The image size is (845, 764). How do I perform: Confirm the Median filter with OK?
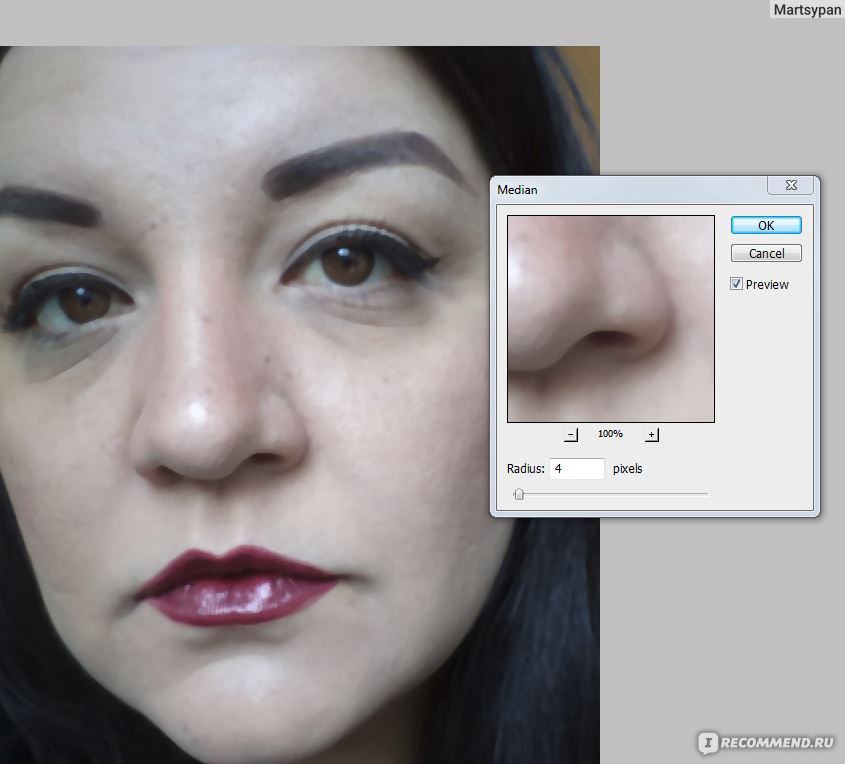point(766,225)
